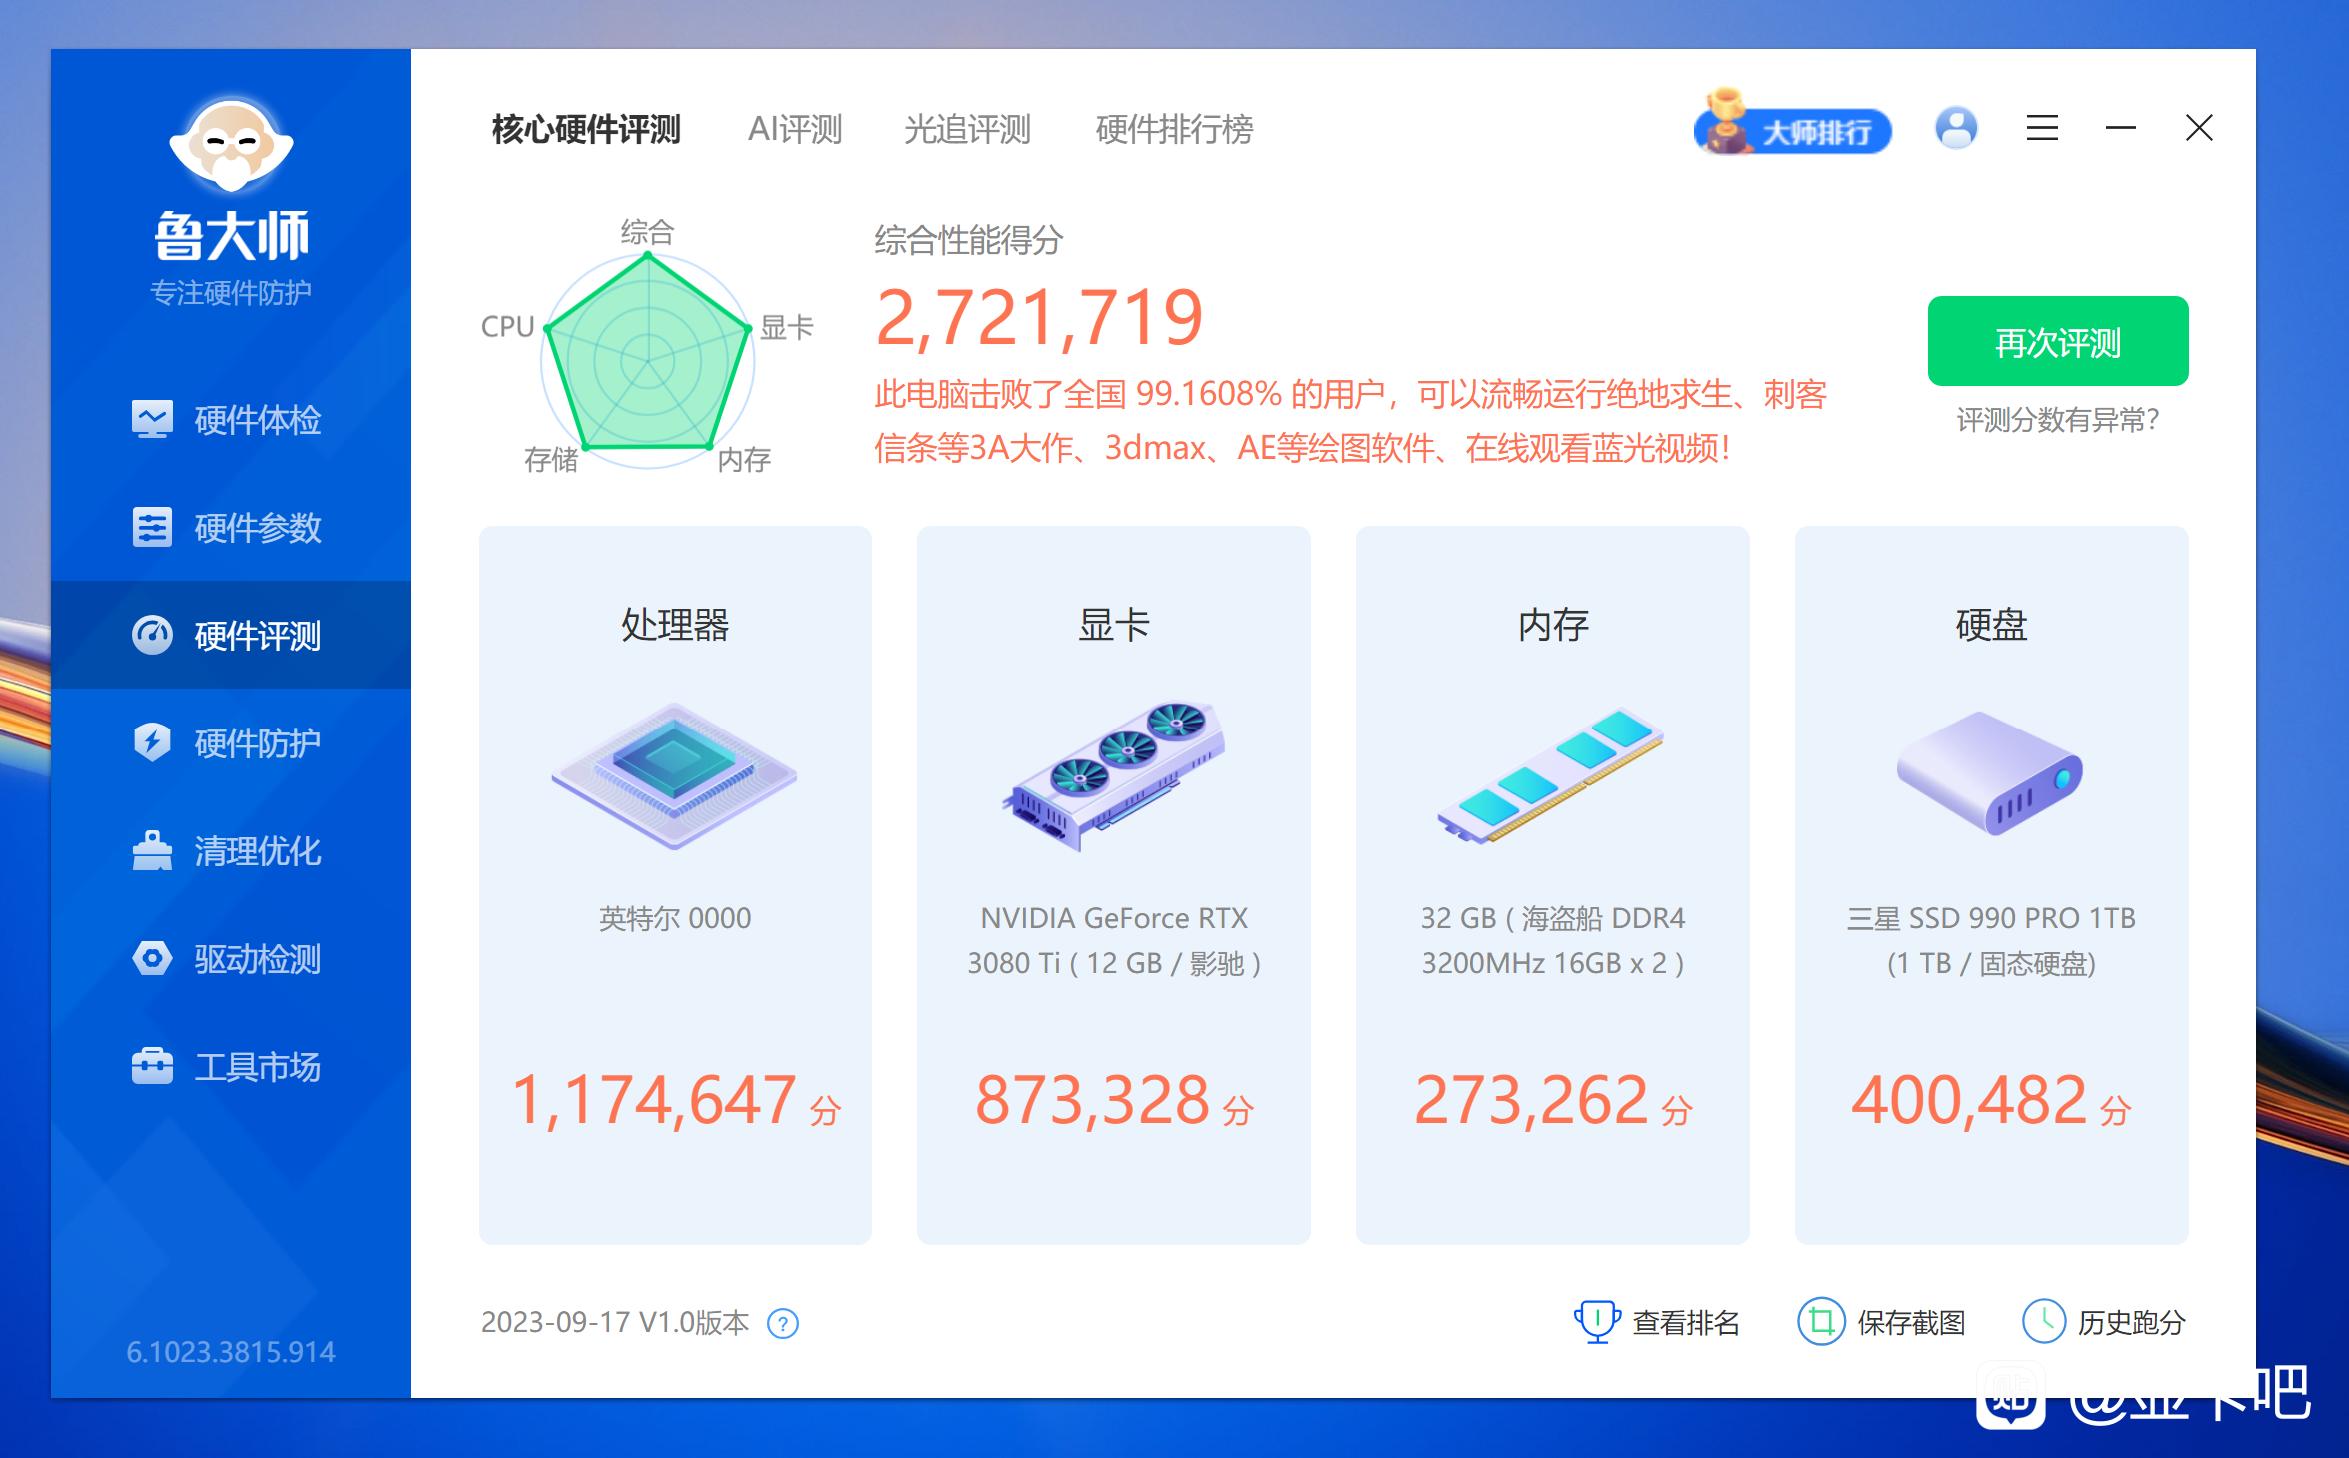Click the 保存截图 link
This screenshot has width=2349, height=1458.
1881,1323
